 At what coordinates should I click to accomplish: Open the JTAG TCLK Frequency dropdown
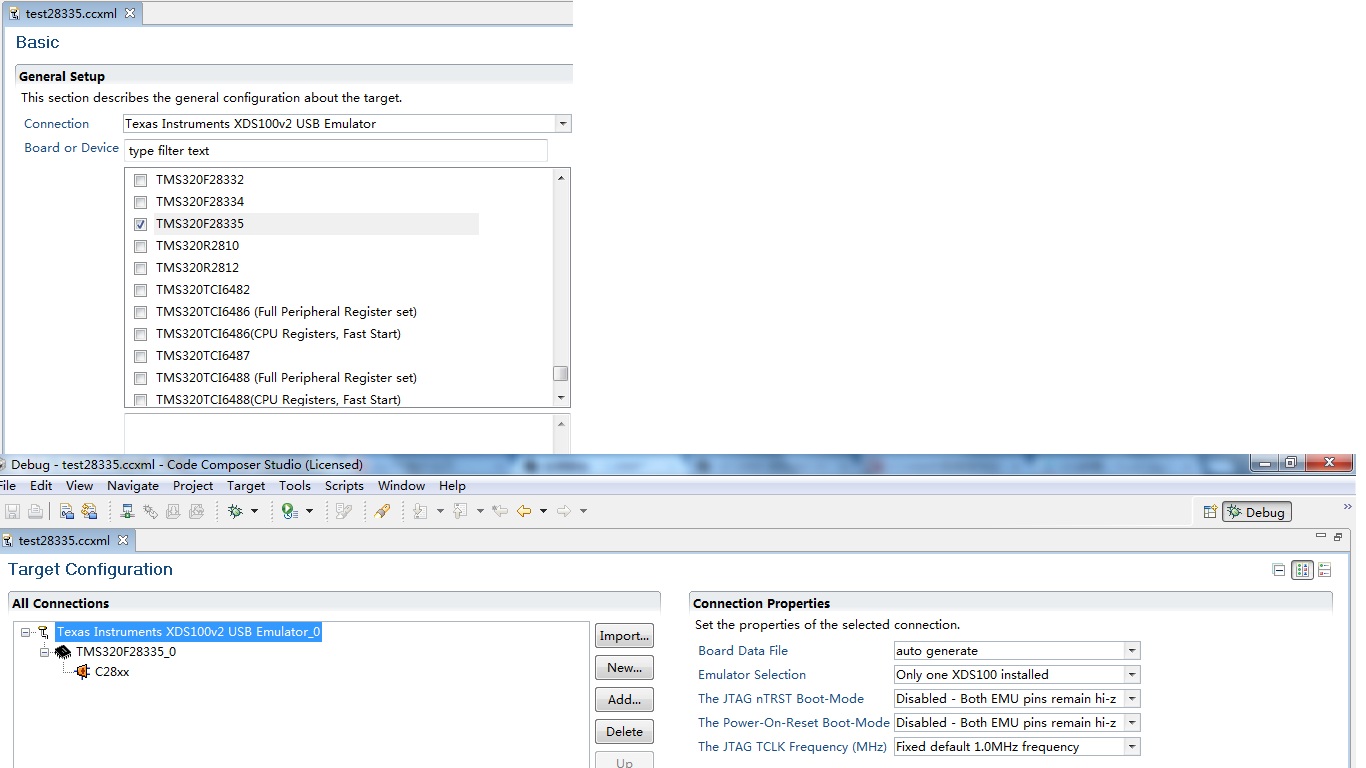point(1132,747)
